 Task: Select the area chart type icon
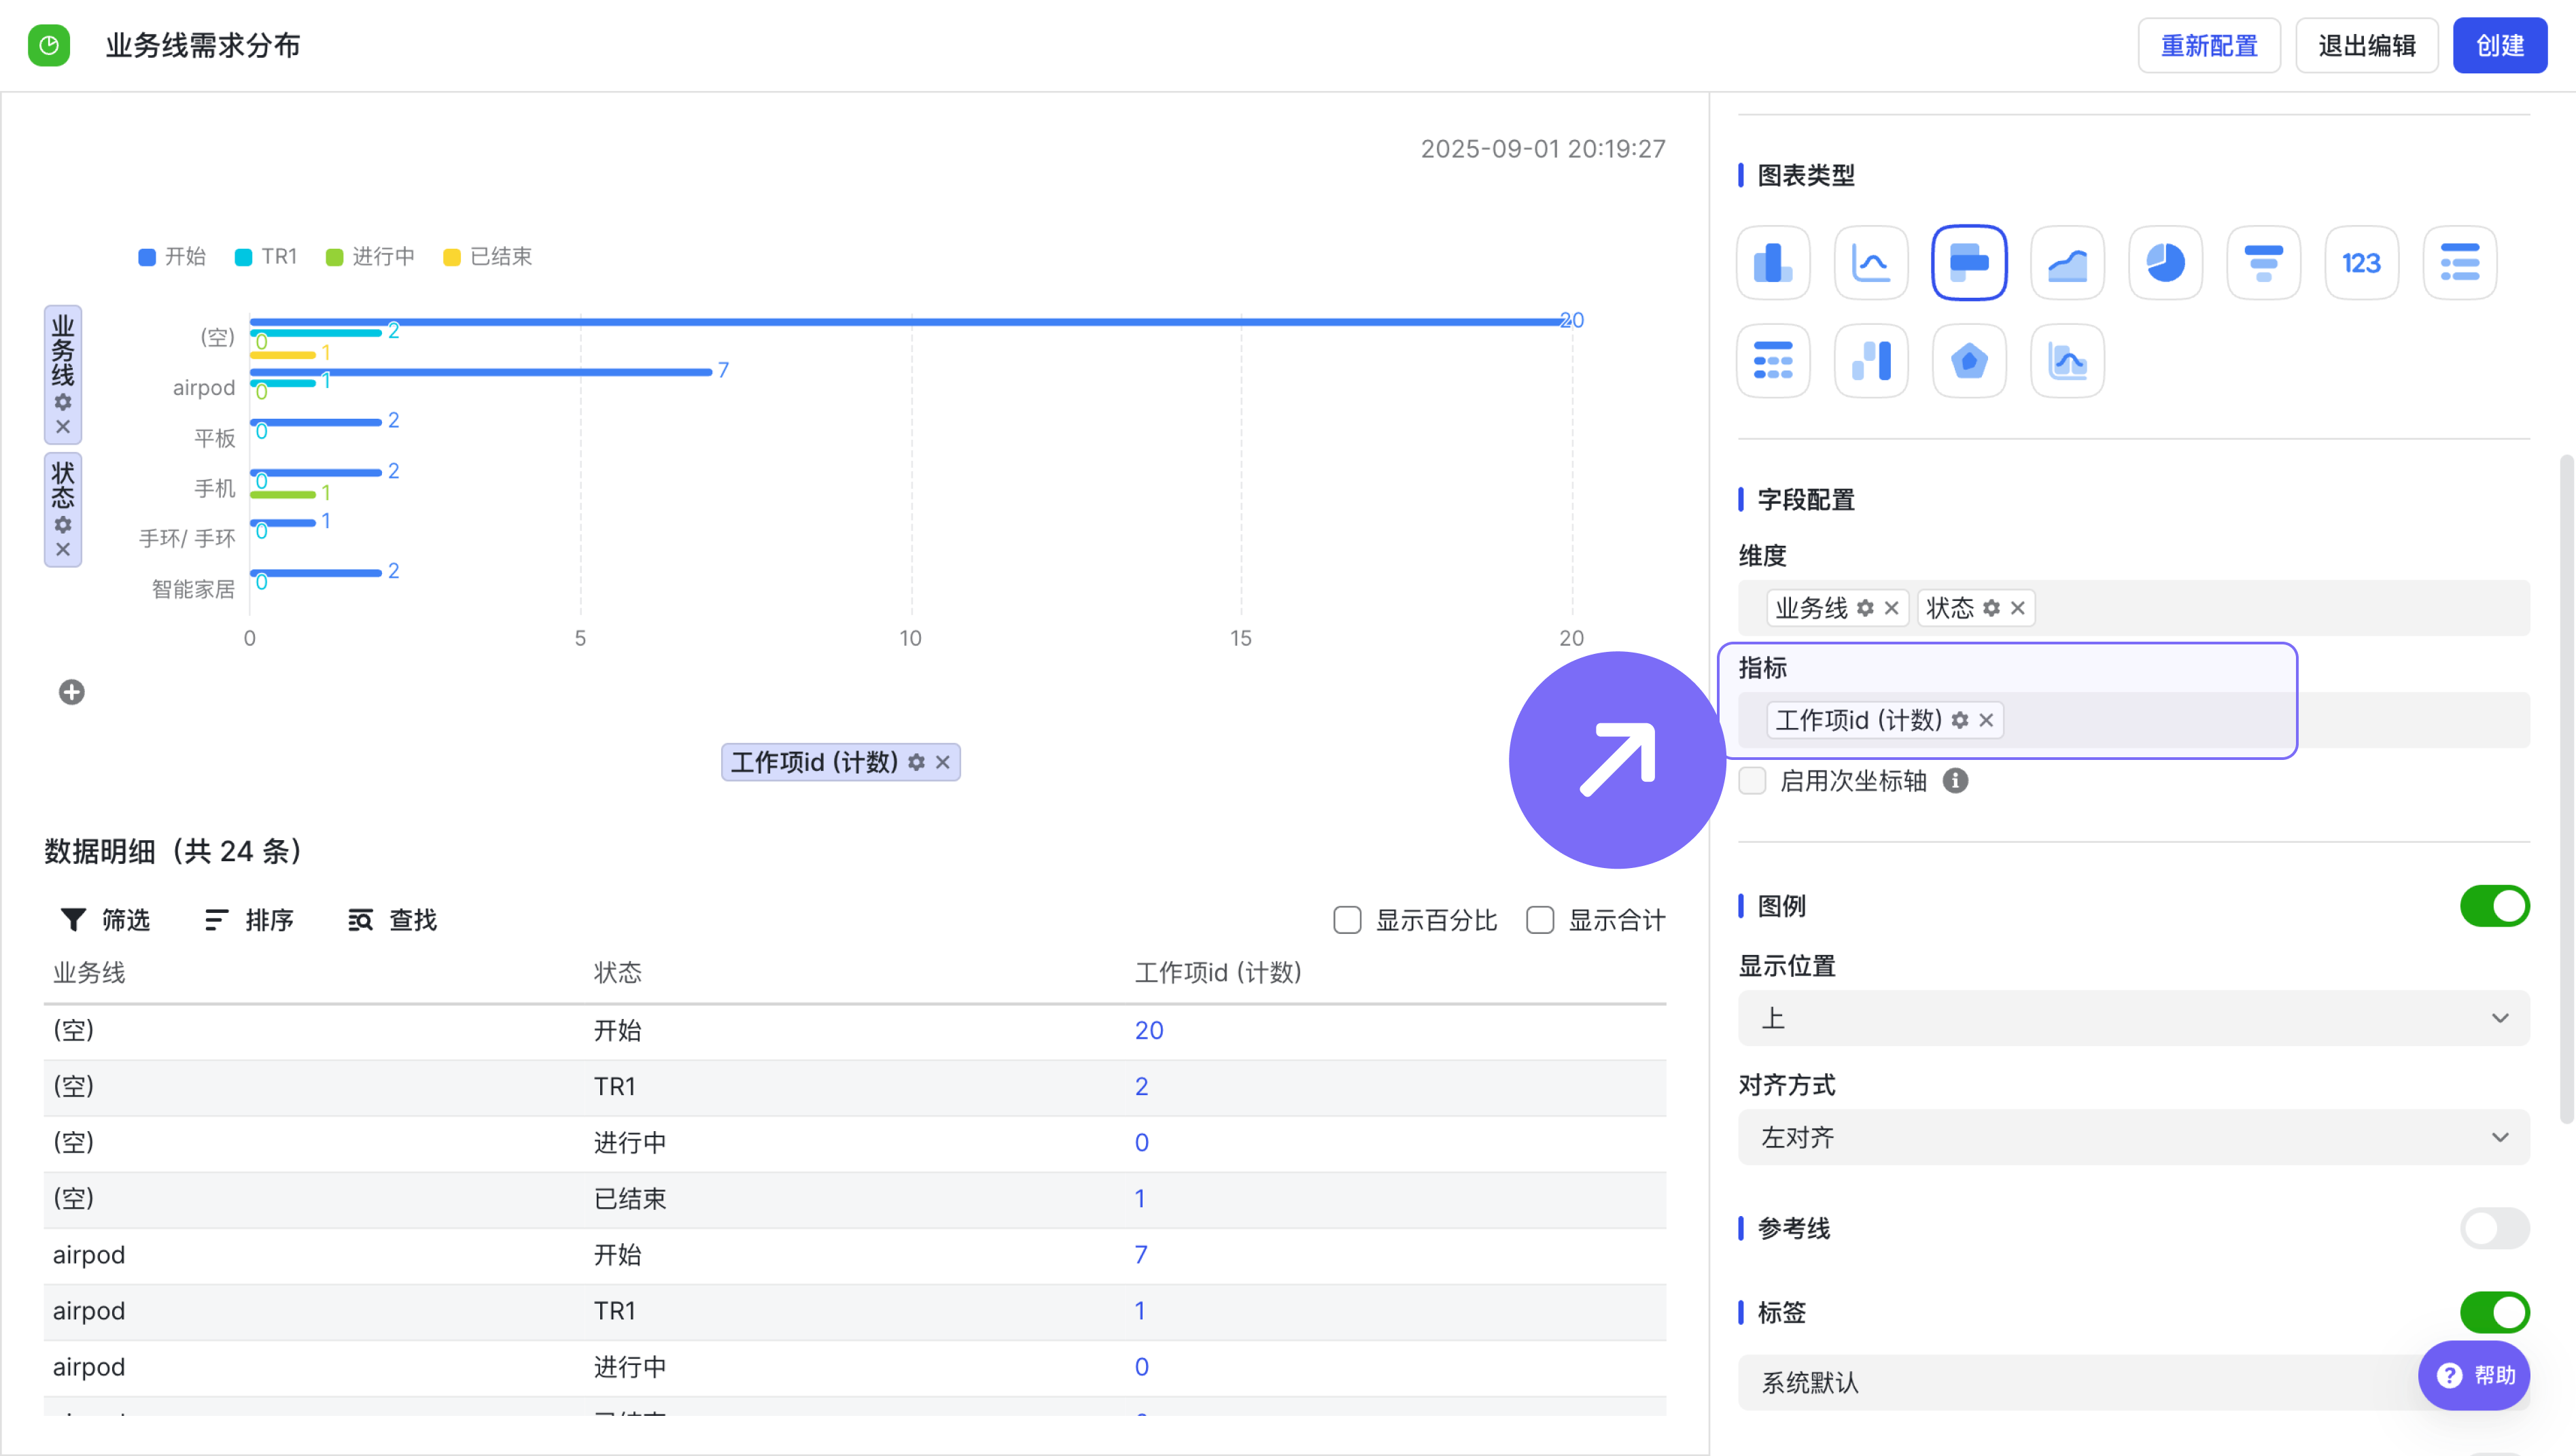pyautogui.click(x=2067, y=263)
